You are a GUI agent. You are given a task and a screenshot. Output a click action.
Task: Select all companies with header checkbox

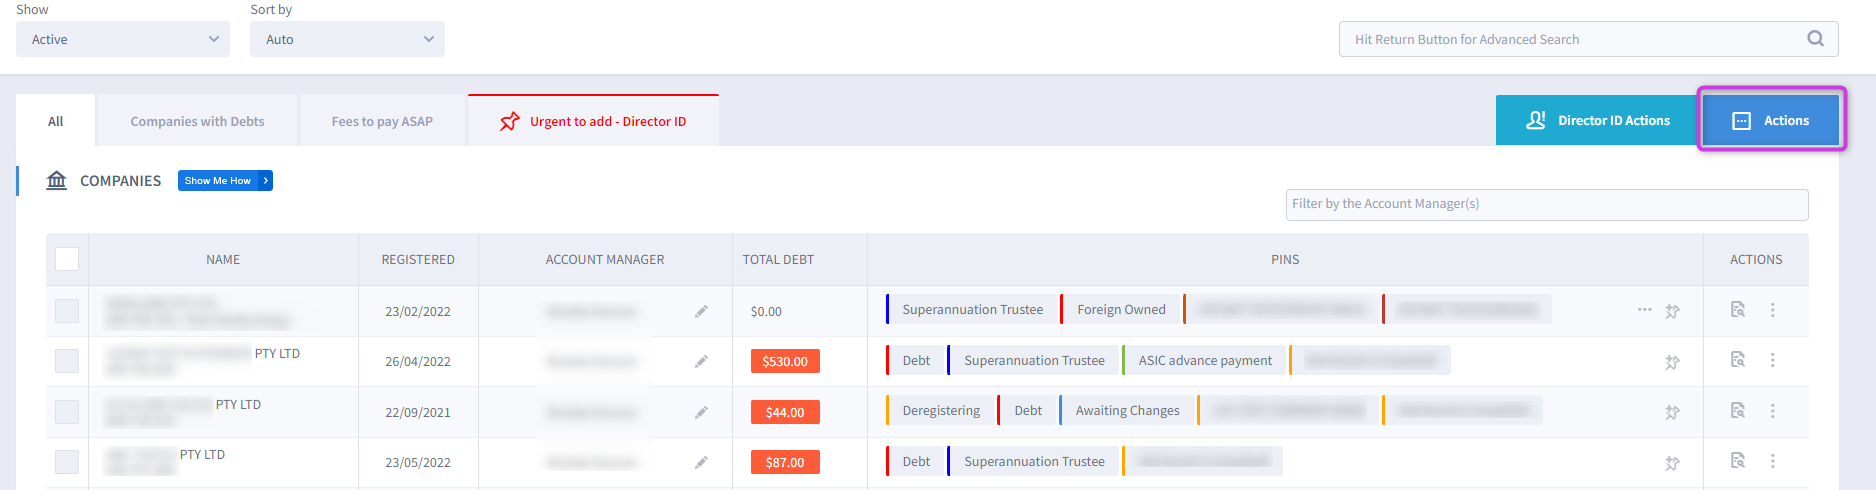click(67, 259)
